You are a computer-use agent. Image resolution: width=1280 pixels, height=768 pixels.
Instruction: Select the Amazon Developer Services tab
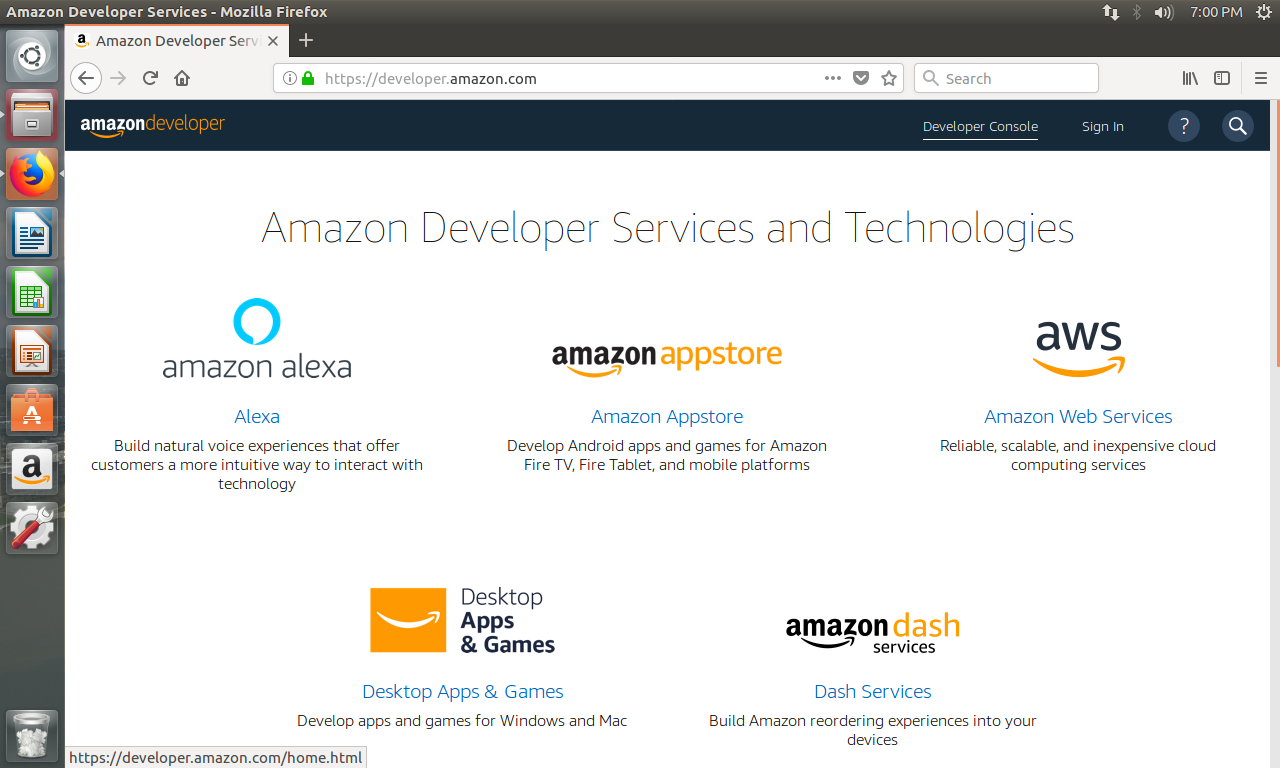pos(177,41)
